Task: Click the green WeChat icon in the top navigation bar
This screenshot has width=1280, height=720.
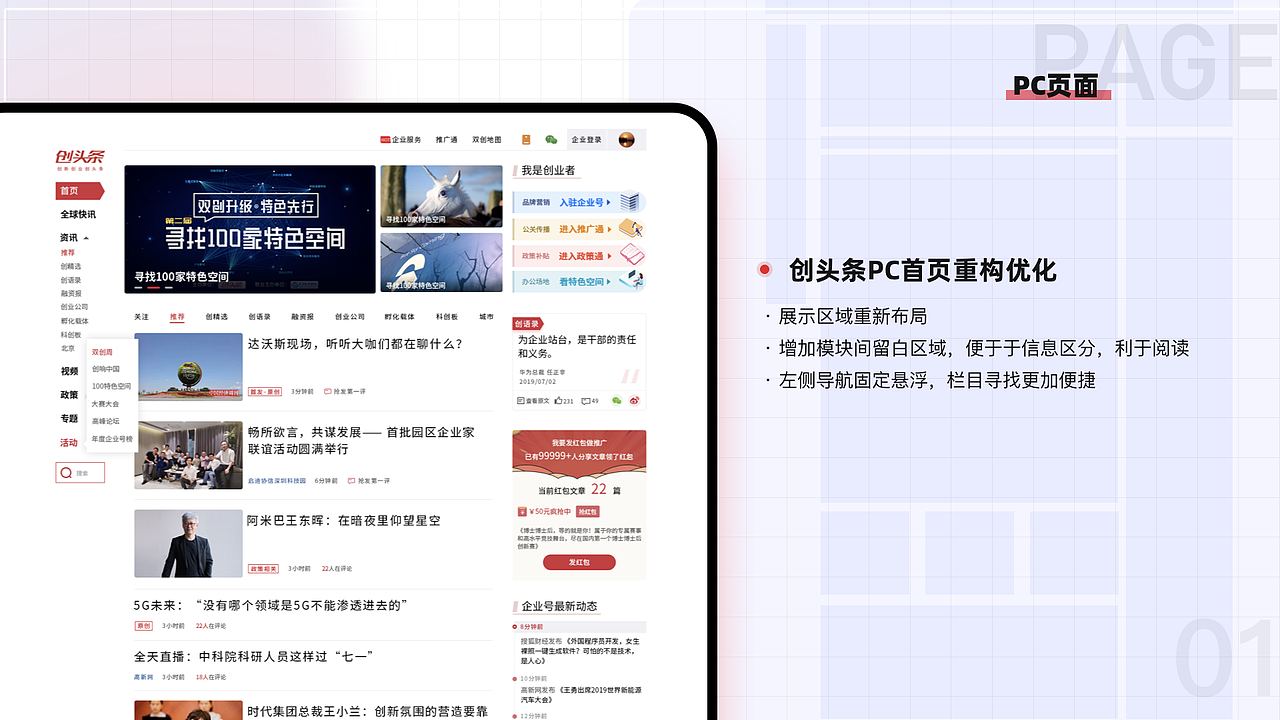Action: click(x=552, y=140)
